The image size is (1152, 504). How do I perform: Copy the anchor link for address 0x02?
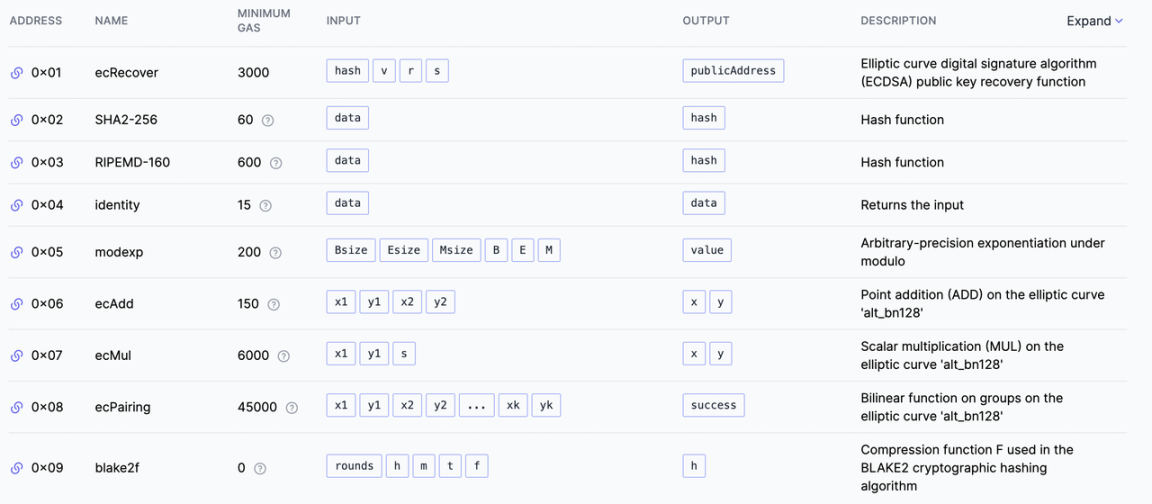(17, 120)
